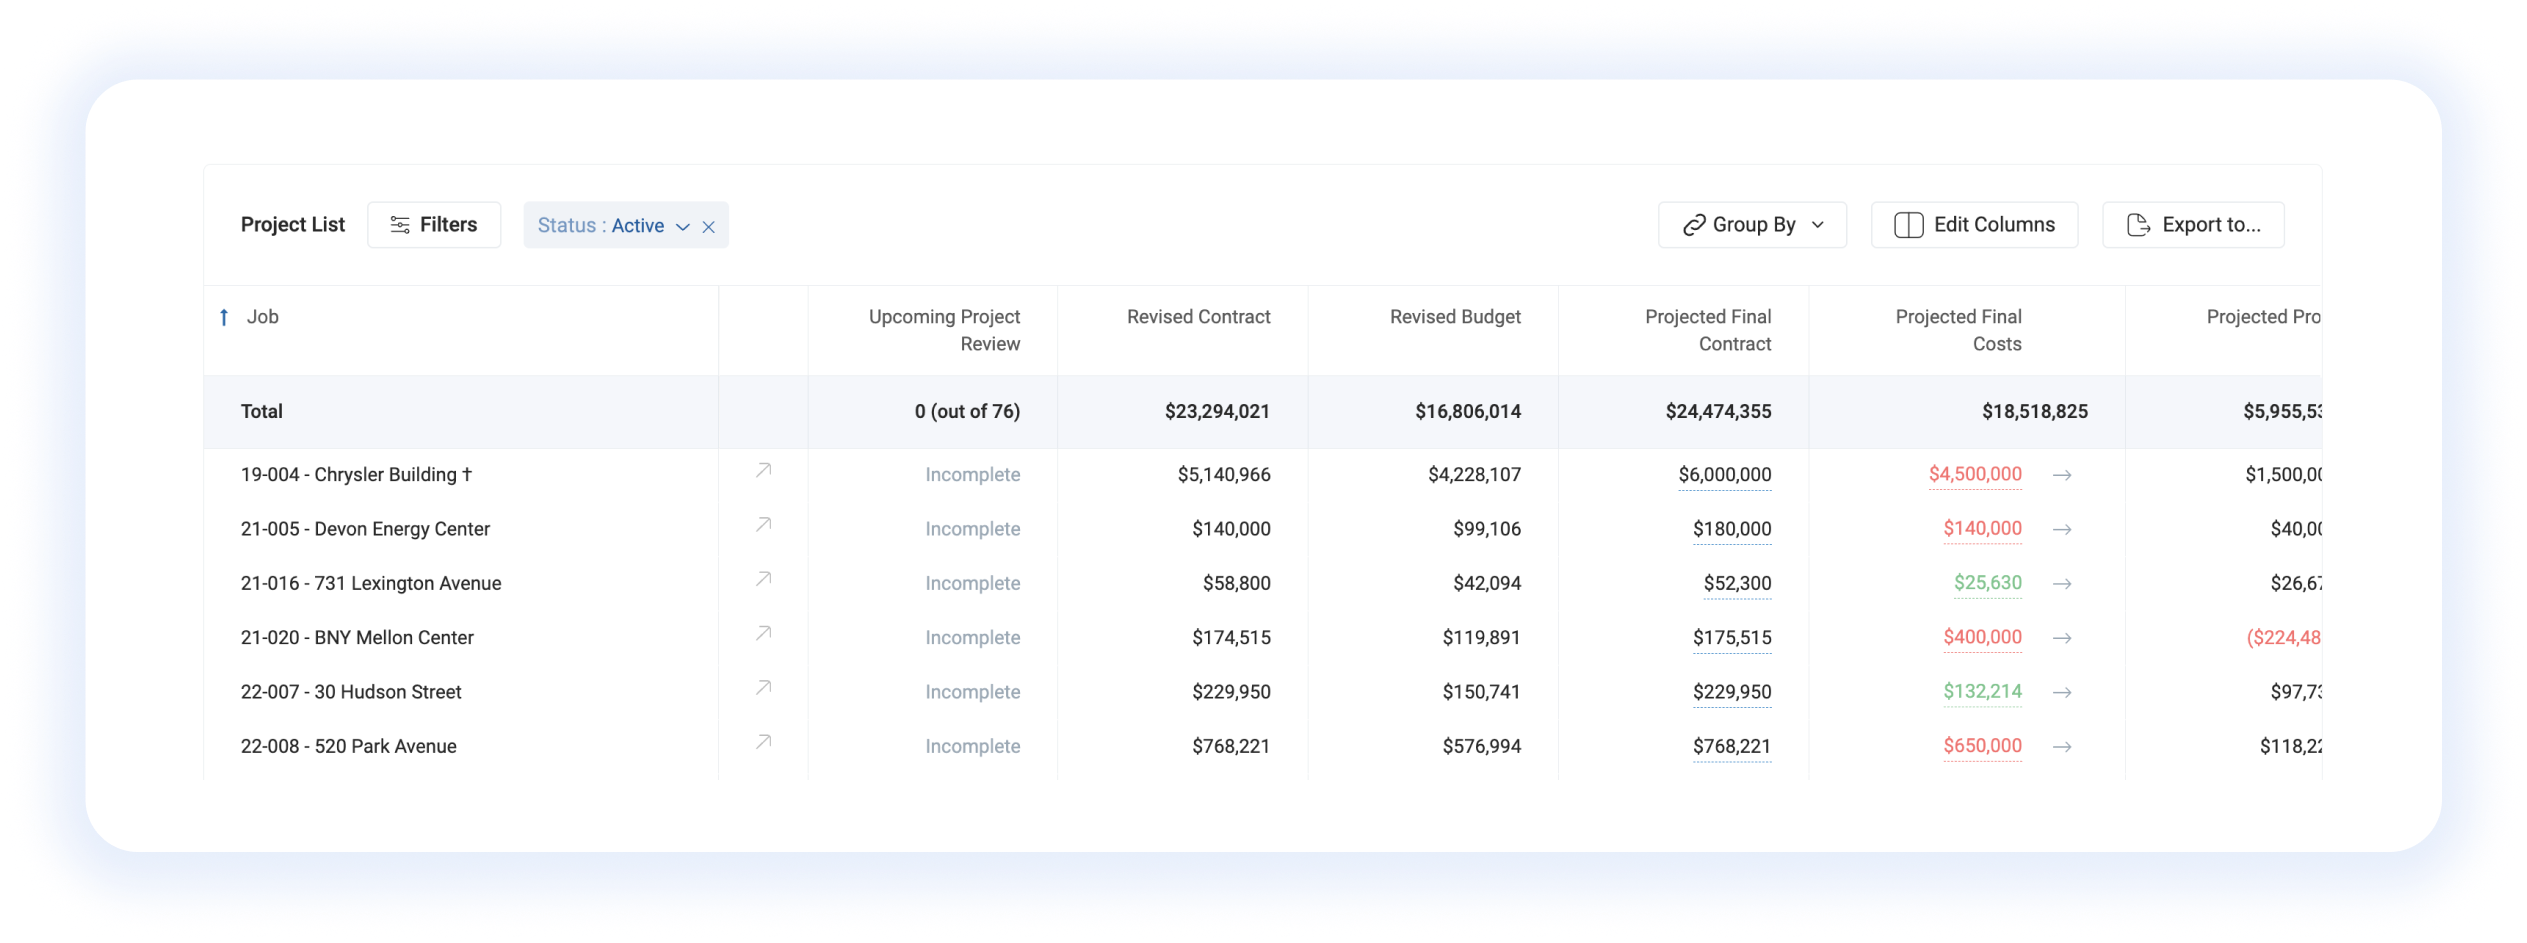Screen dimensions: 2527x943
Task: Open the 731 Lexington Avenue arrow icon
Action: pos(763,579)
